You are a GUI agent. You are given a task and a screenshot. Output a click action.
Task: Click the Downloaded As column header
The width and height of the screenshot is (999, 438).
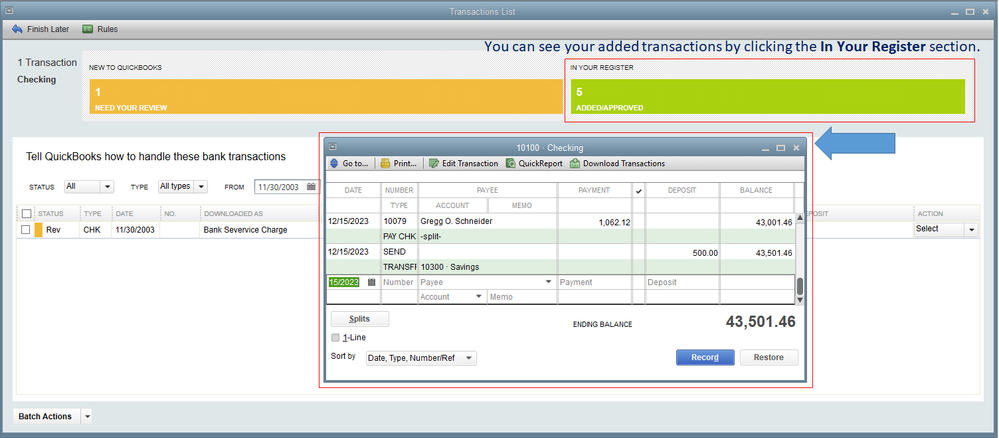[233, 214]
